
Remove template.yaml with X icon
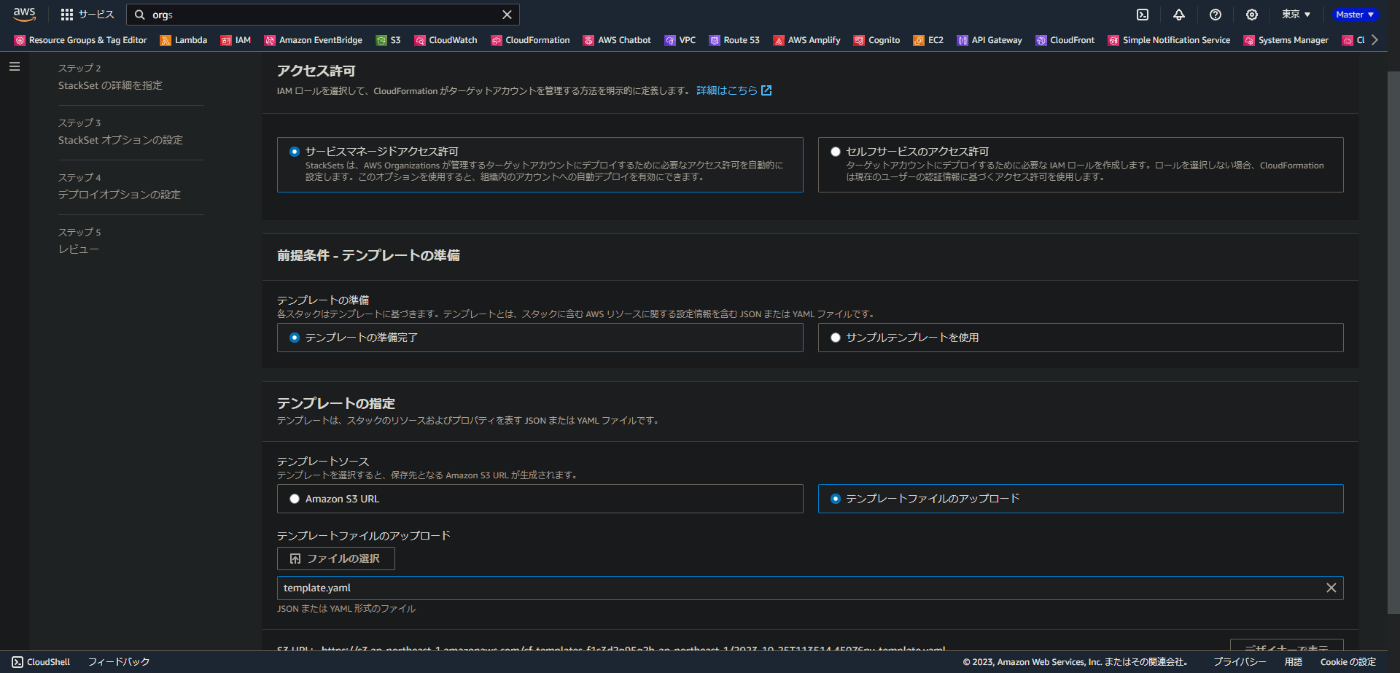point(1331,588)
